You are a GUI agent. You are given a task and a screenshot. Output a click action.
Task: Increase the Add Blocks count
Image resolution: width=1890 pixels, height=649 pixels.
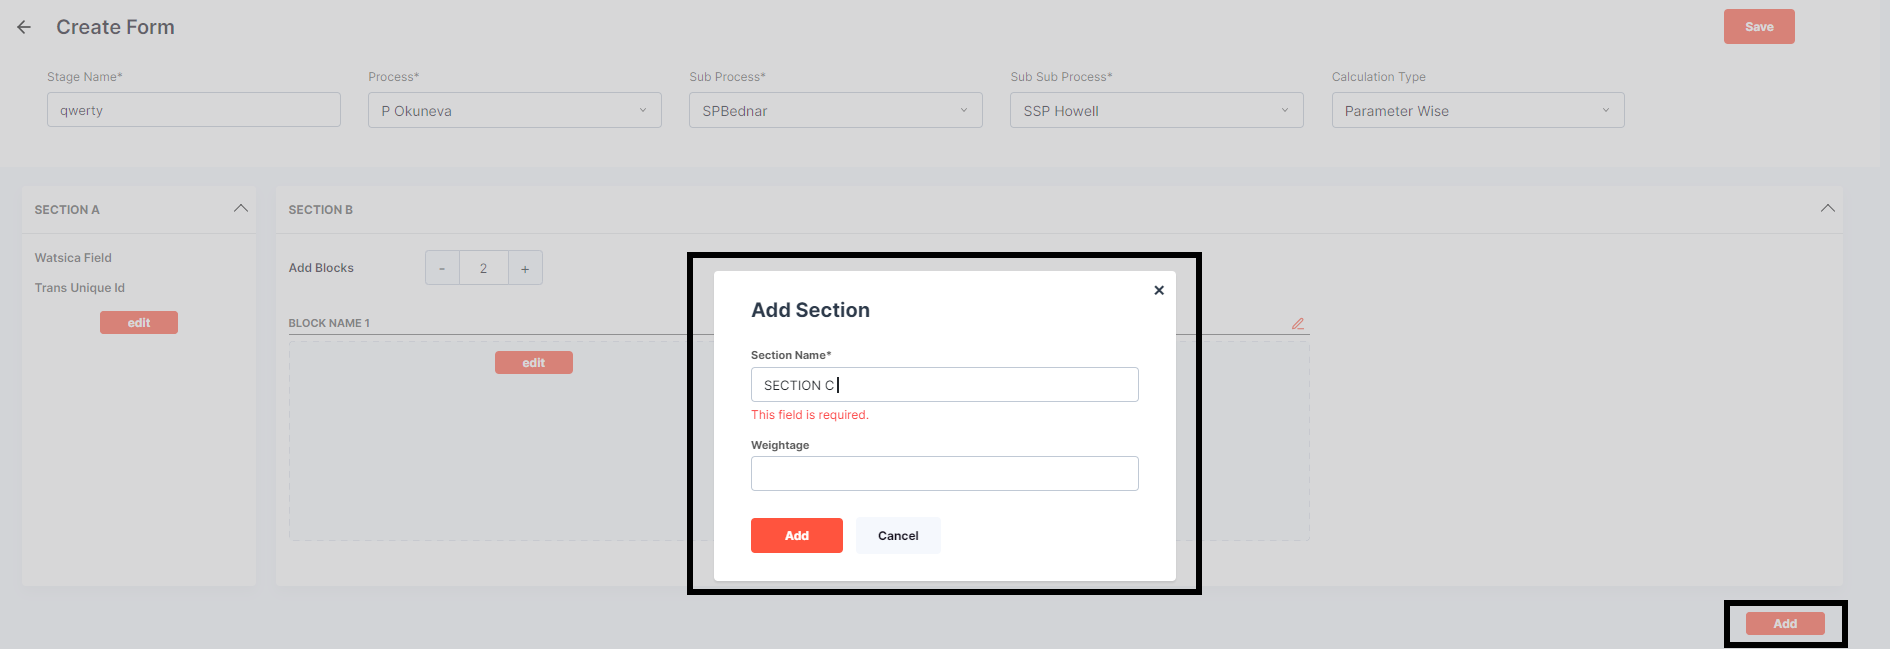[x=526, y=267]
